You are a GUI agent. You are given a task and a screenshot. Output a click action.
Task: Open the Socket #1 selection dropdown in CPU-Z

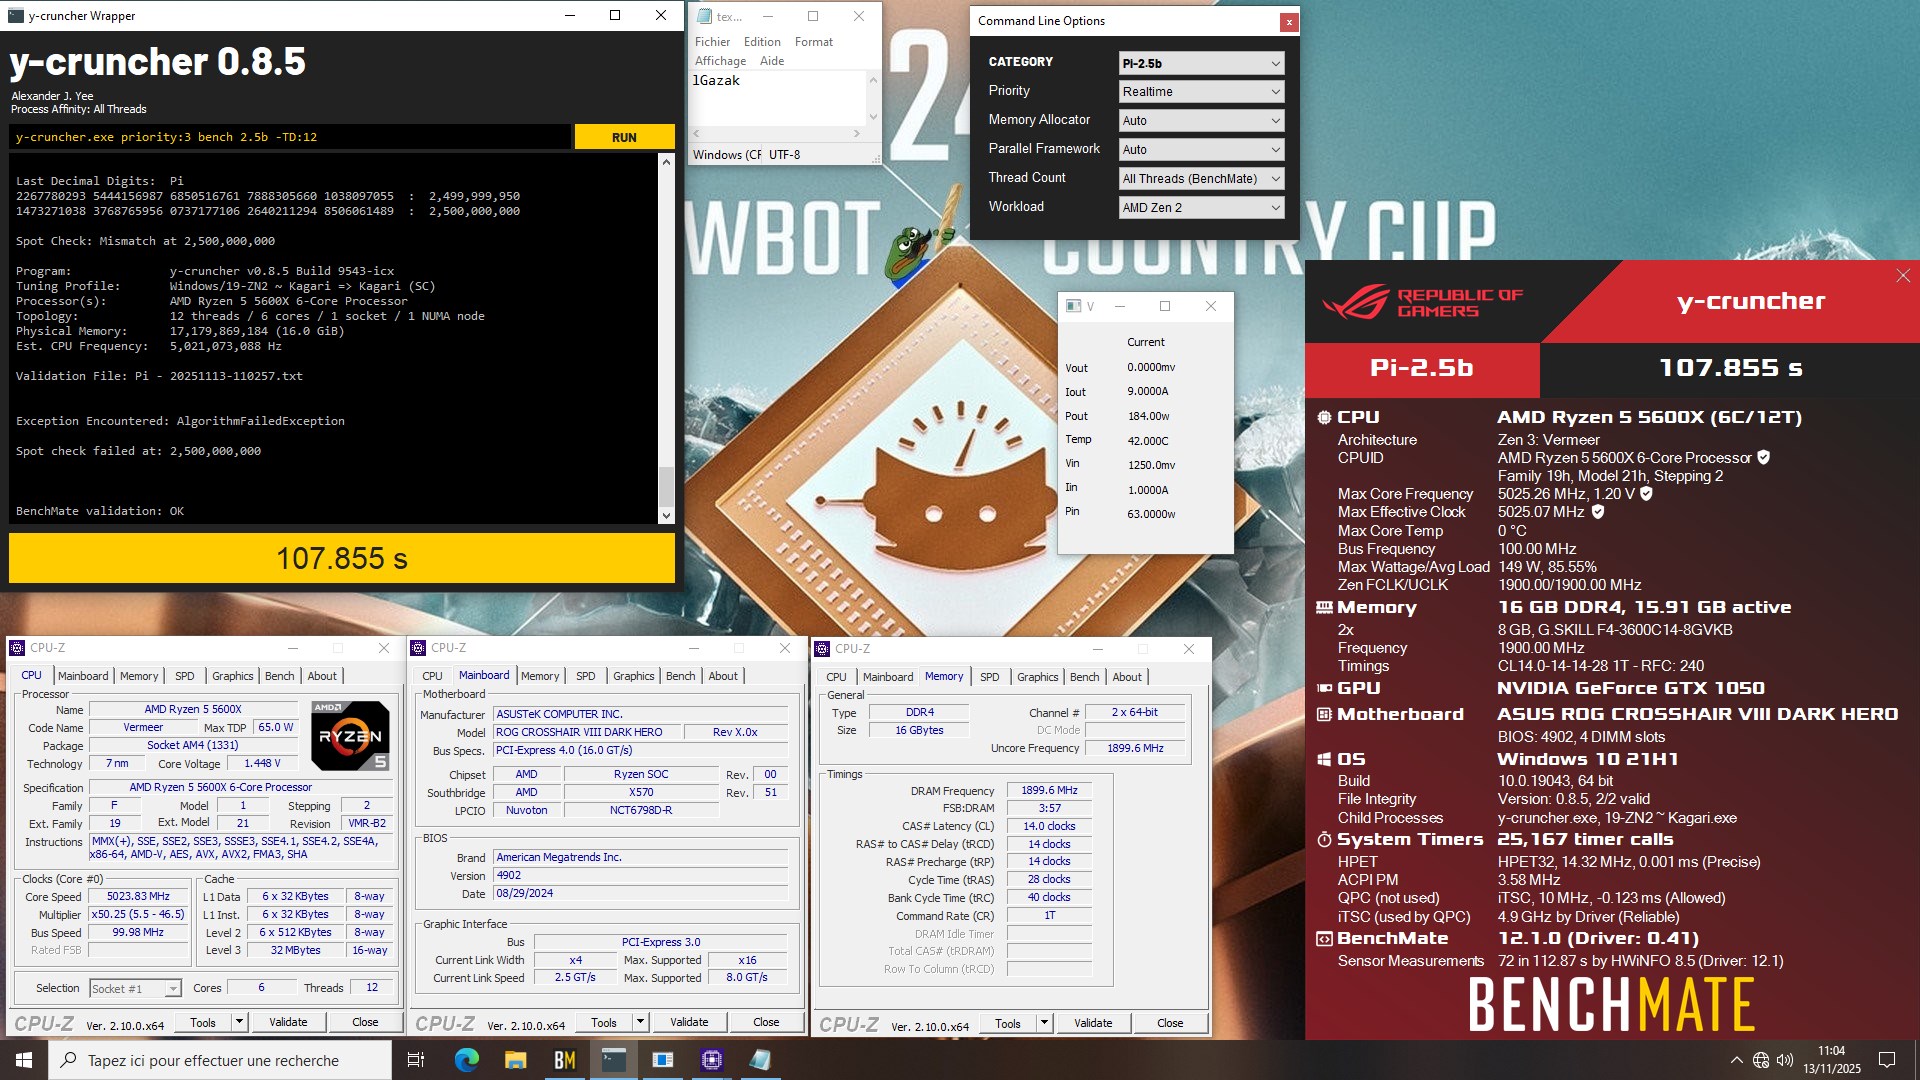coord(135,988)
